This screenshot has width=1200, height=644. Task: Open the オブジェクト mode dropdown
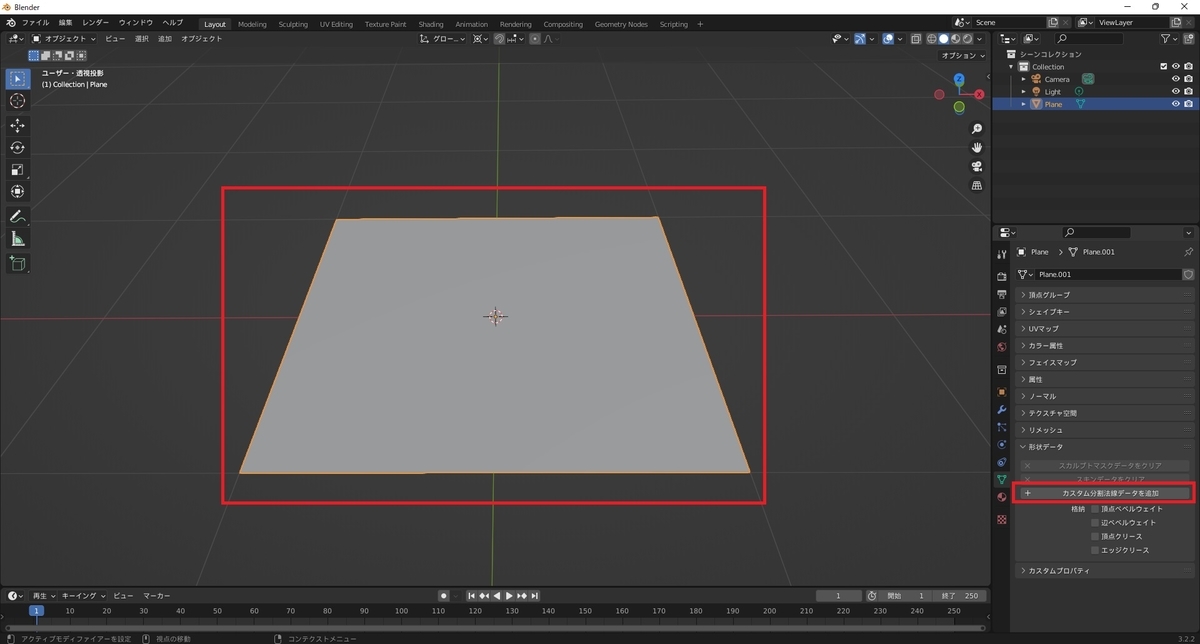[x=64, y=39]
